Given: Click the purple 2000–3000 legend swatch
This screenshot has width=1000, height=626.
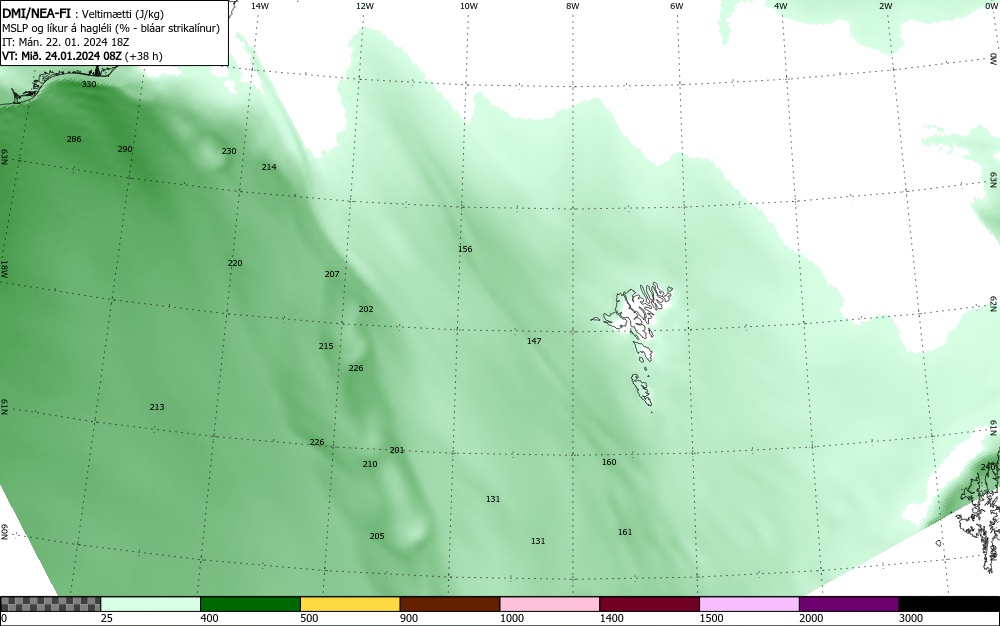Looking at the screenshot, I should [x=849, y=604].
